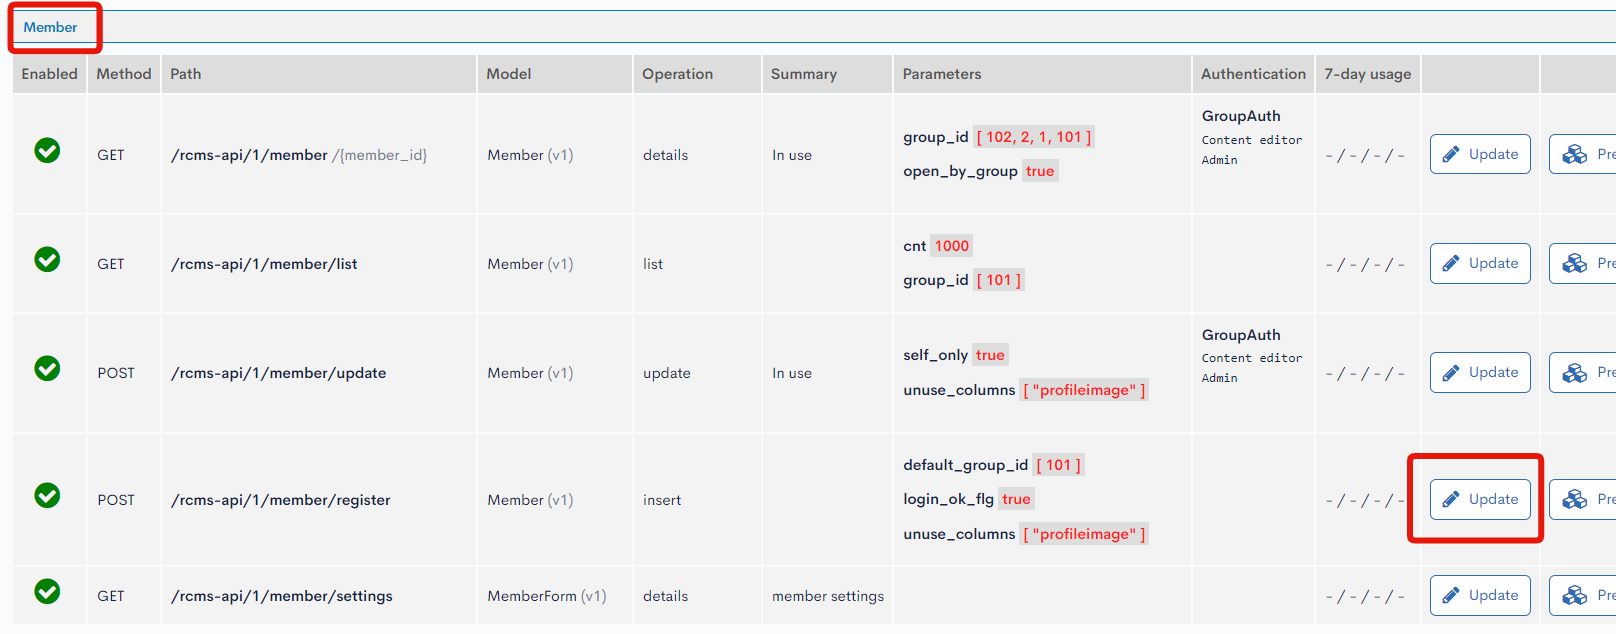Click 'In use' summary in the /member/{member_id} row
Image resolution: width=1616 pixels, height=634 pixels.
[792, 155]
